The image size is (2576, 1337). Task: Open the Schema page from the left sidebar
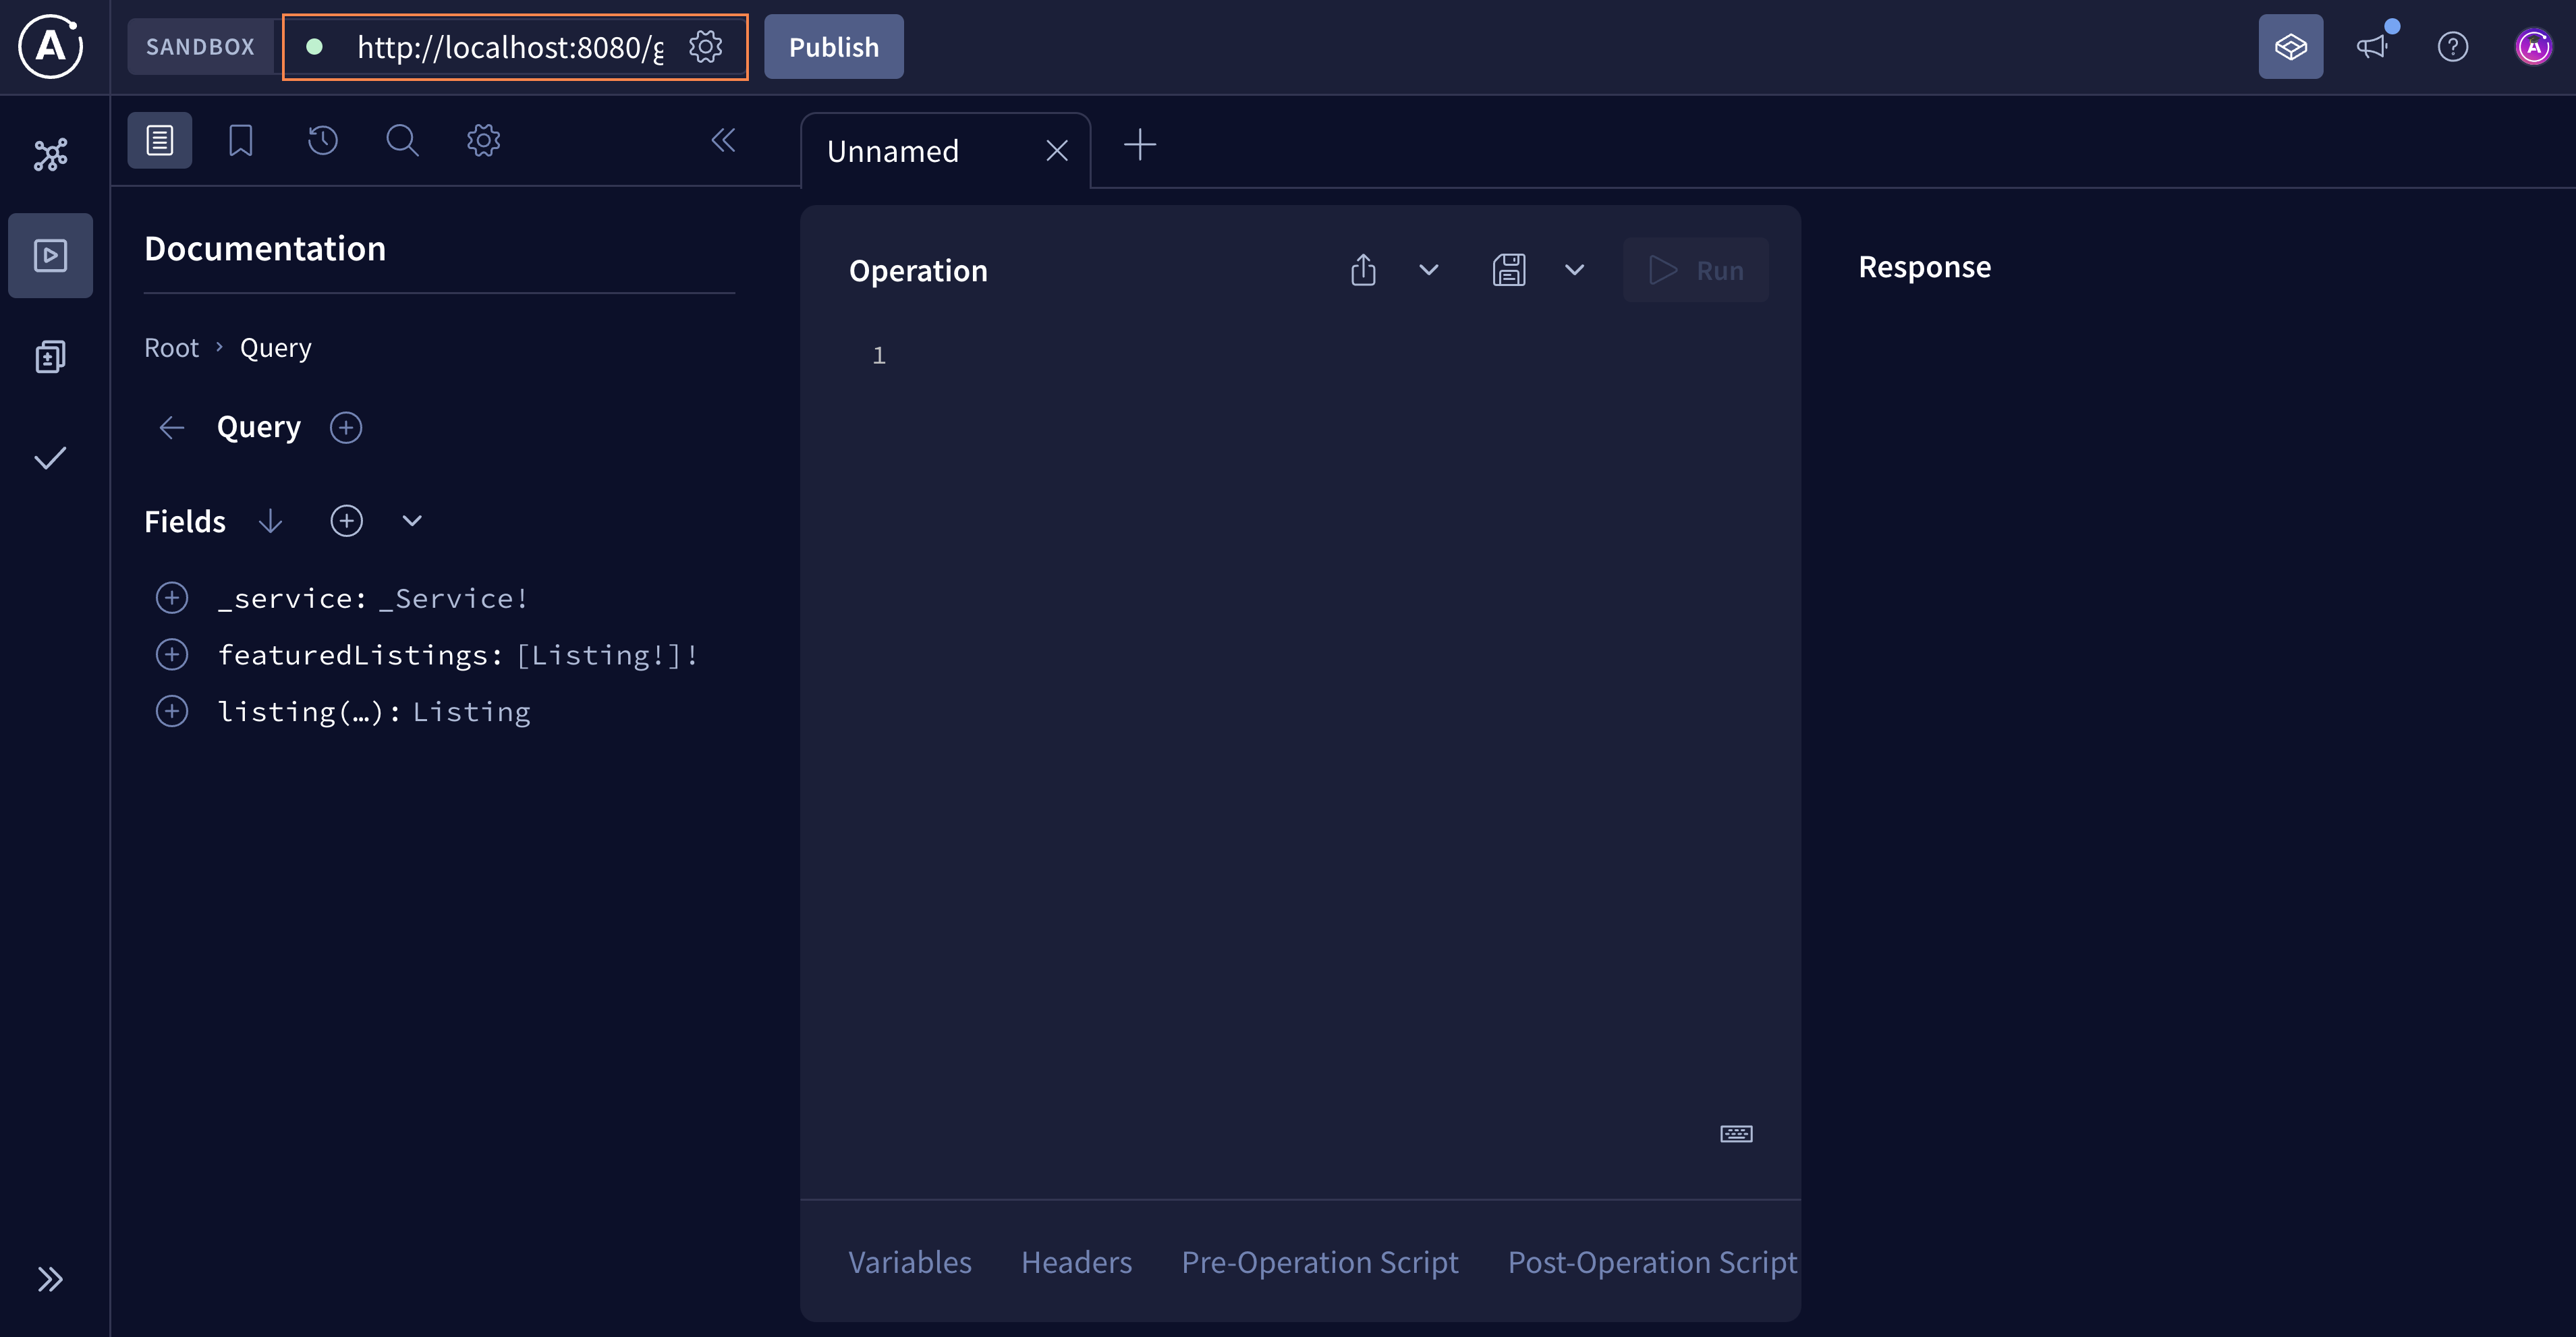(50, 356)
